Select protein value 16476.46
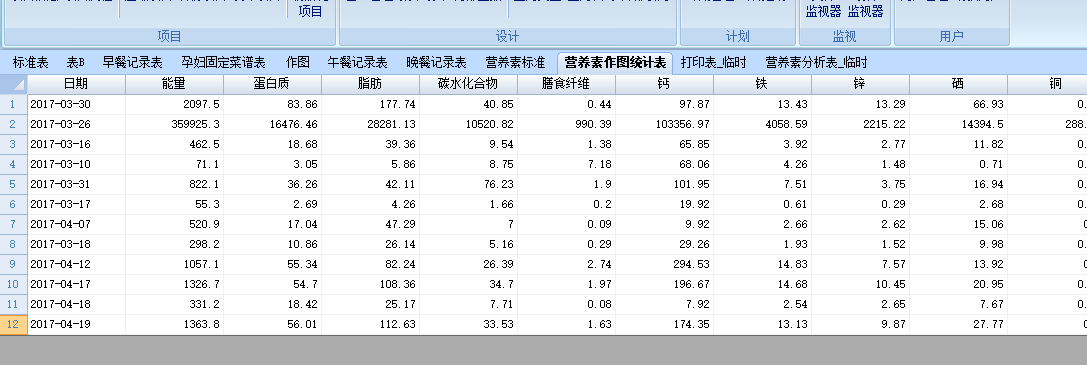Screen dimensions: 1087x365 pyautogui.click(x=272, y=125)
